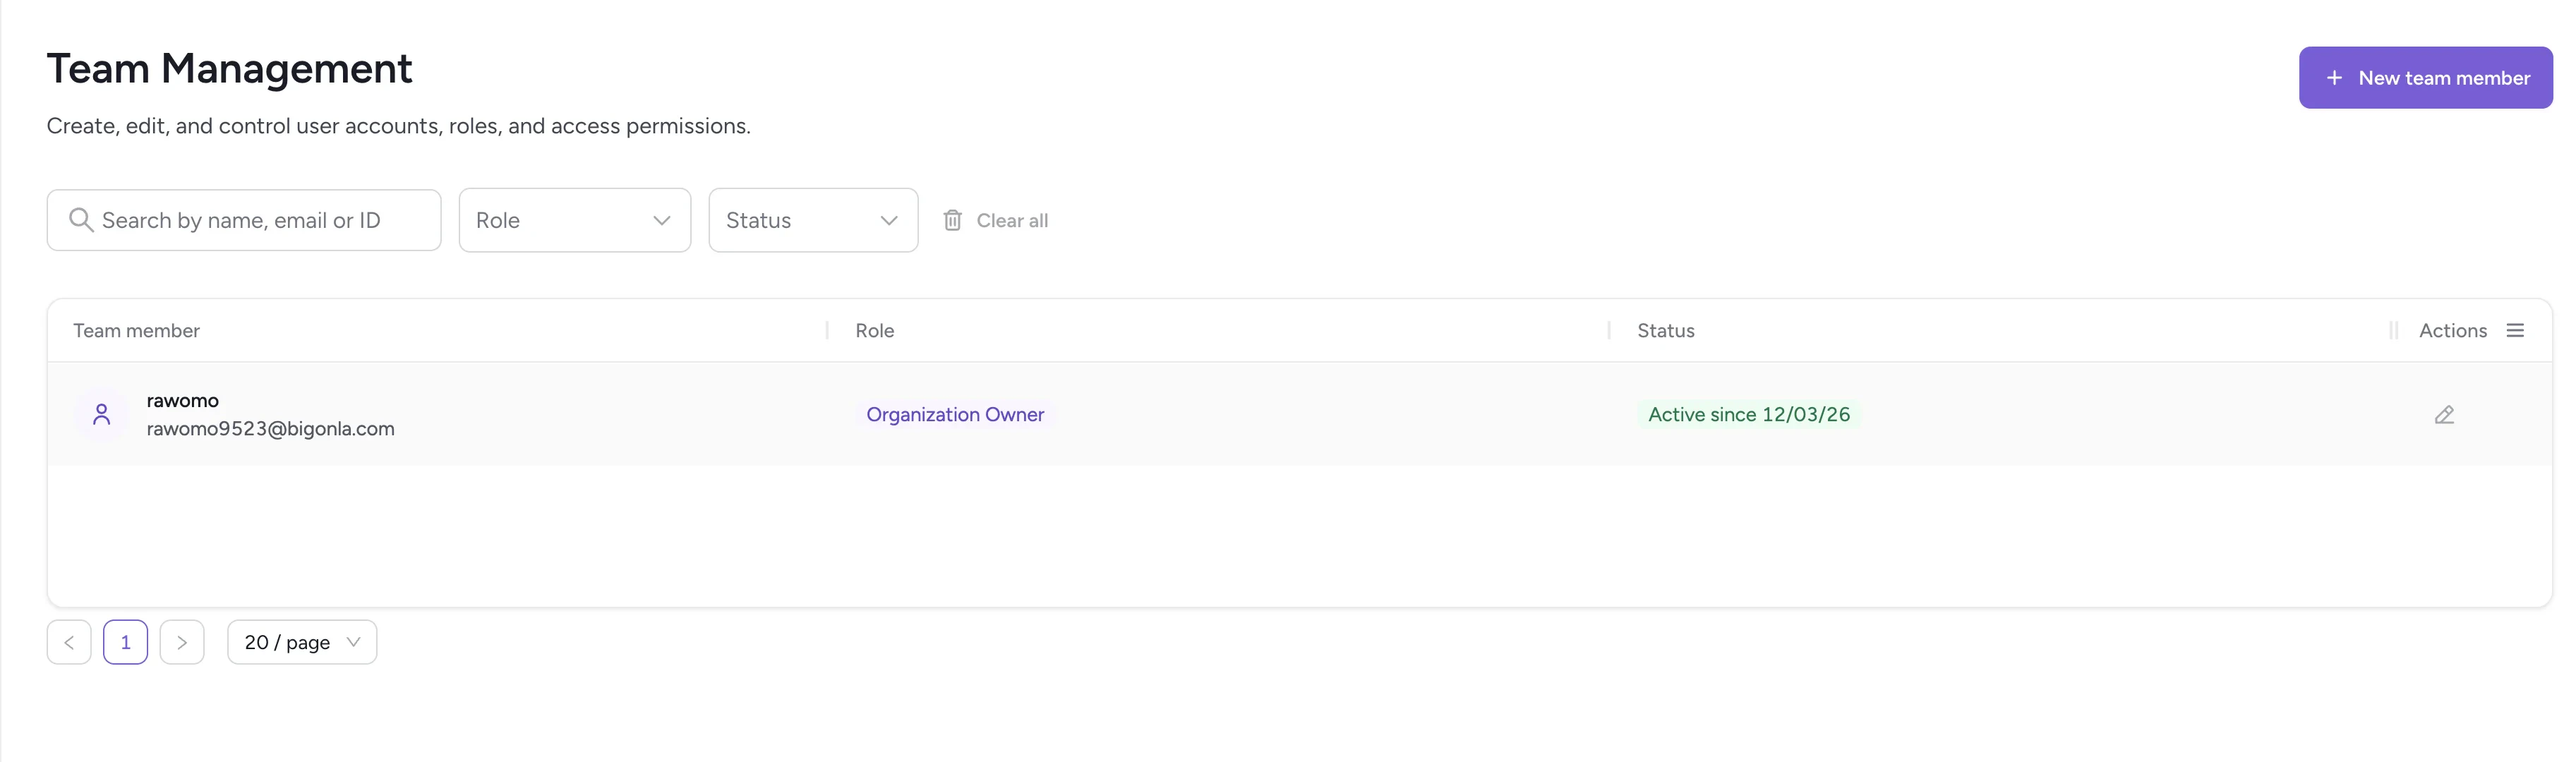Image resolution: width=2576 pixels, height=762 pixels.
Task: Click the Clear all filters option
Action: (x=1011, y=220)
